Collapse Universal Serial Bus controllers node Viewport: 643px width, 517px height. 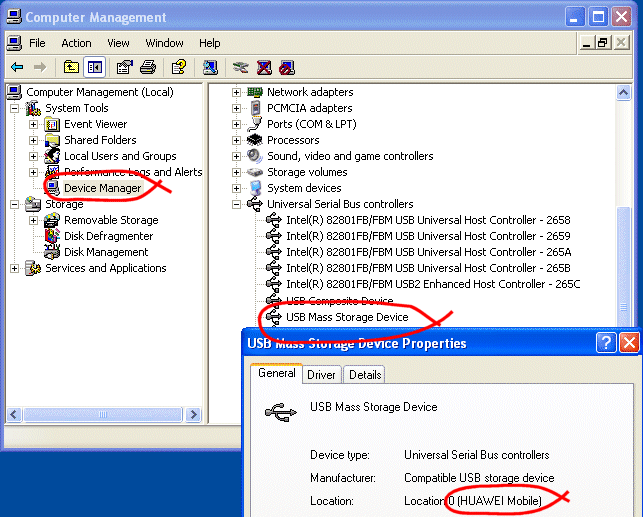[237, 204]
